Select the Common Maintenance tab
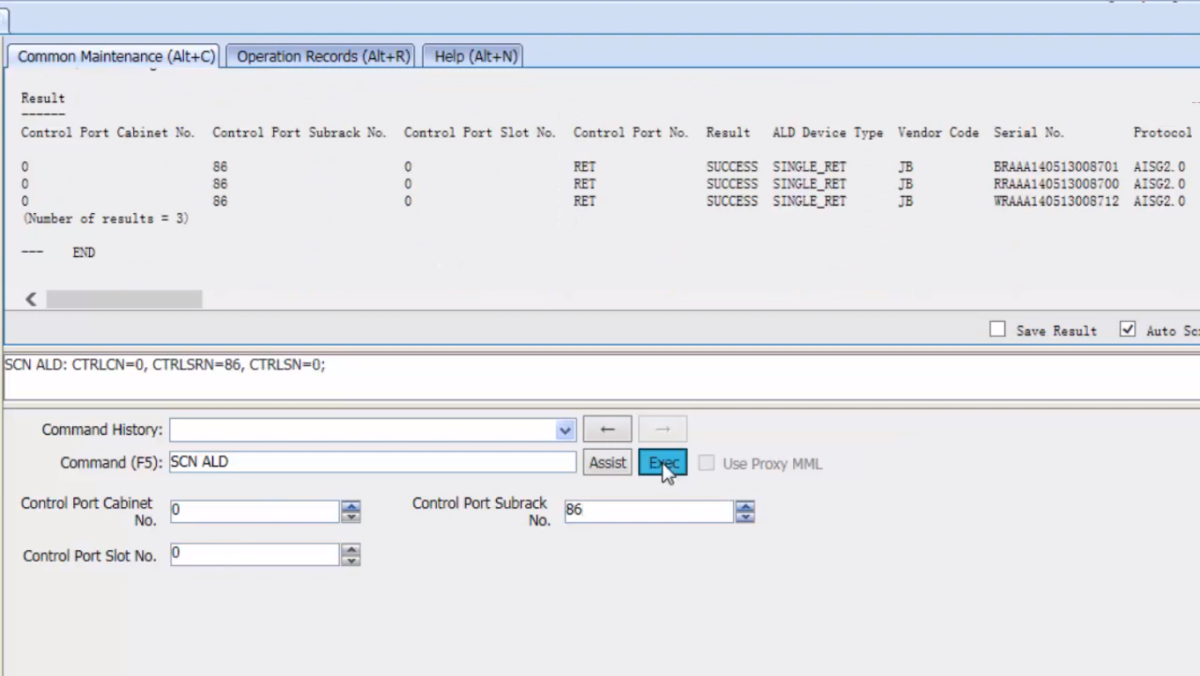This screenshot has width=1200, height=676. [x=116, y=56]
